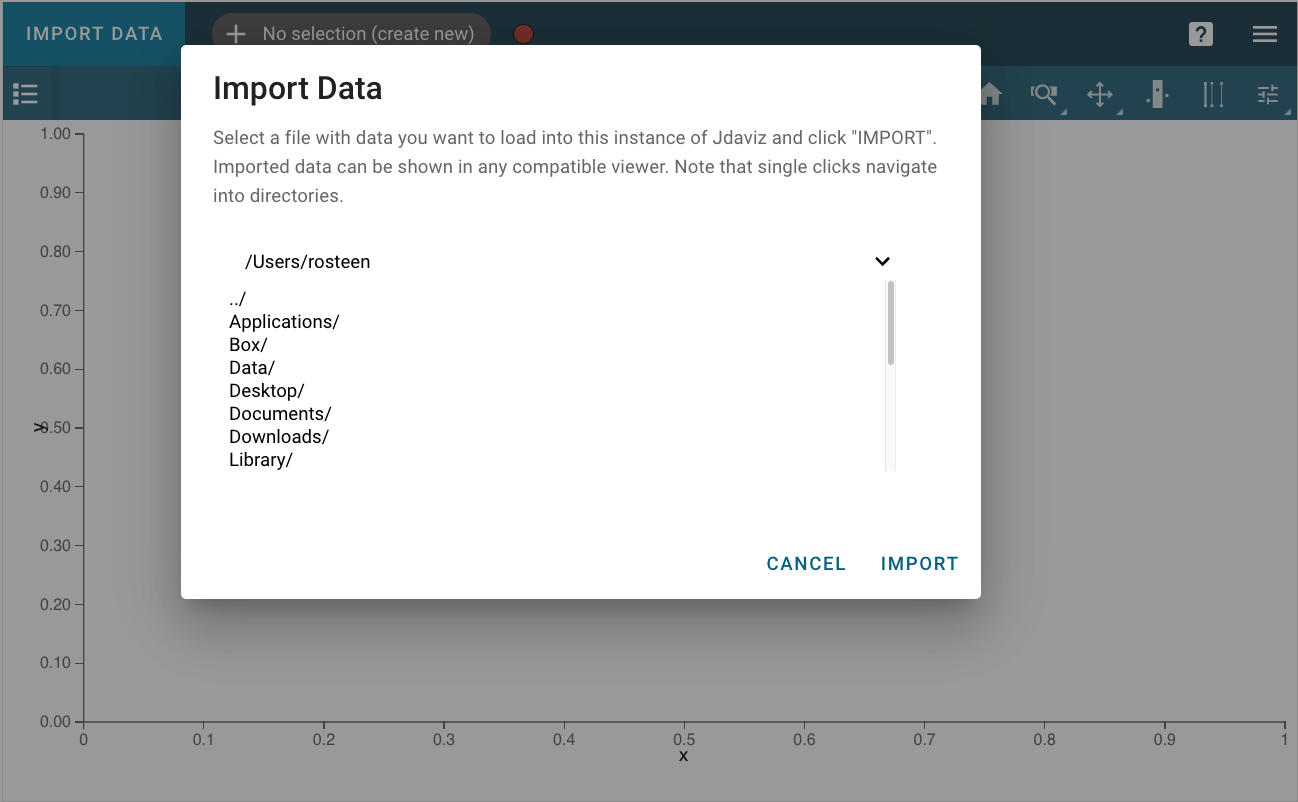The image size is (1298, 802).
Task: Select the pan arrows tool
Action: (x=1100, y=95)
